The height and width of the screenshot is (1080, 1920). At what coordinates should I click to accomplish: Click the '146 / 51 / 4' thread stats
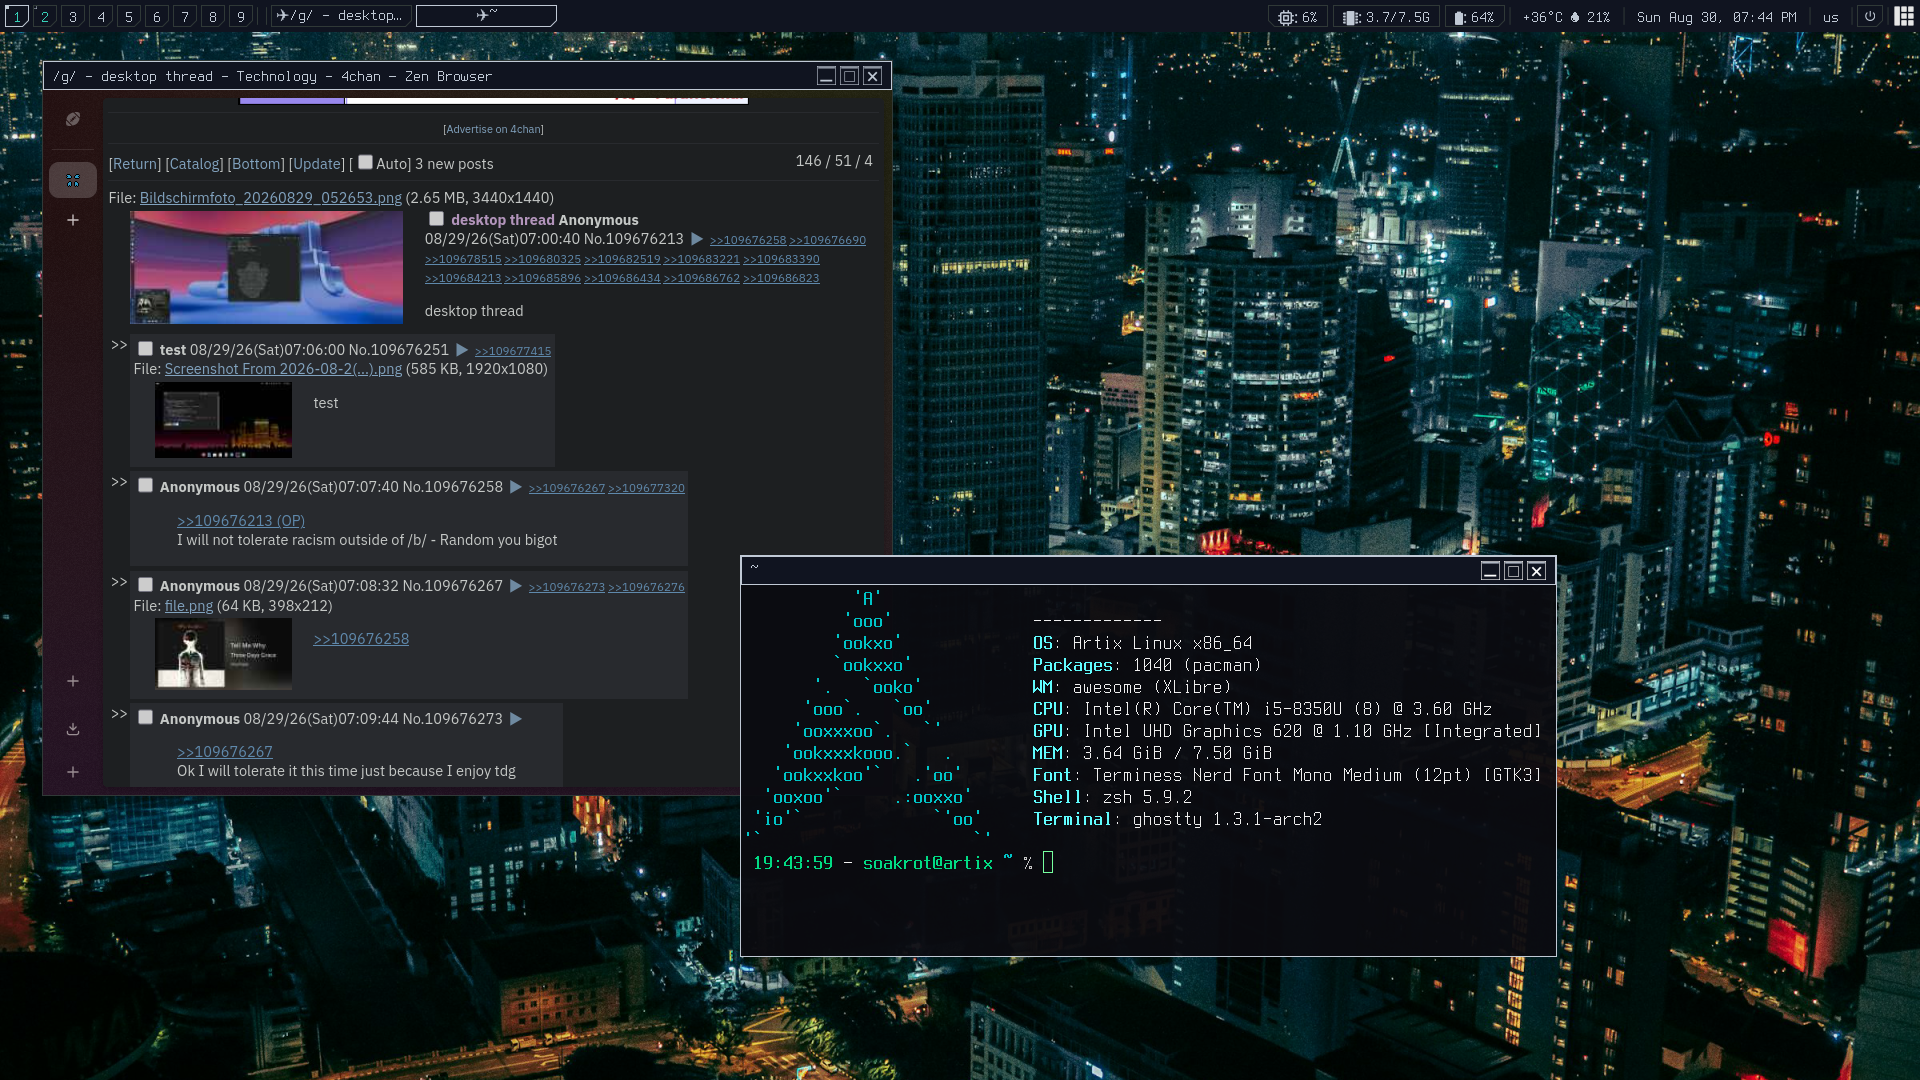tap(834, 161)
